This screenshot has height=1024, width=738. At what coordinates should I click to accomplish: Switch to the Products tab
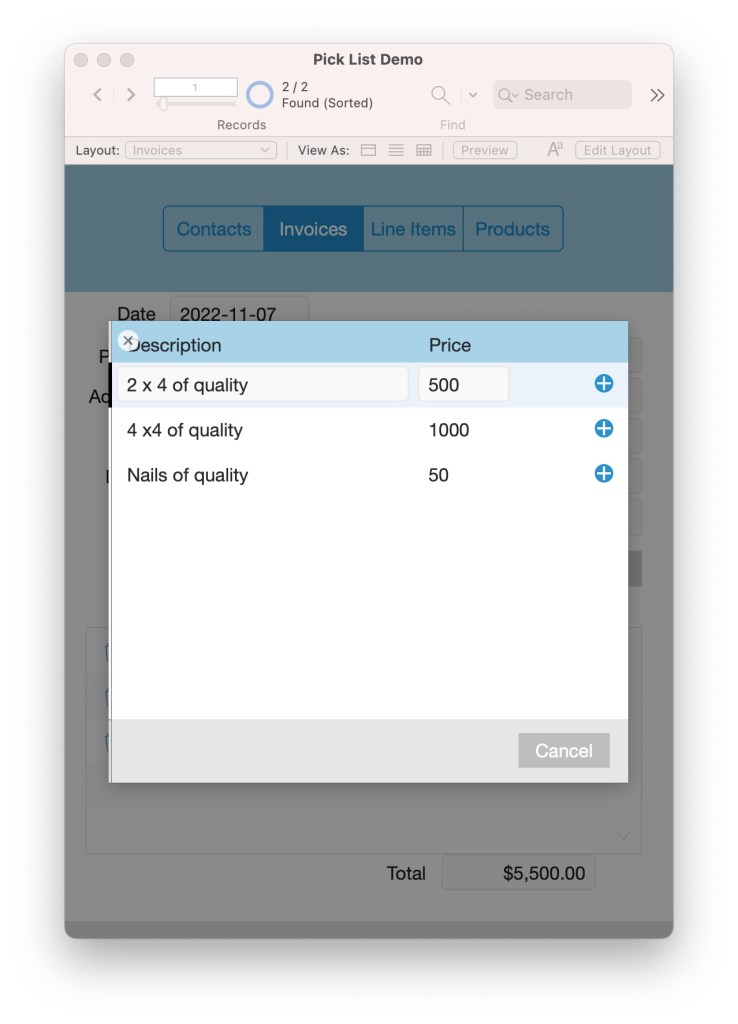point(512,229)
